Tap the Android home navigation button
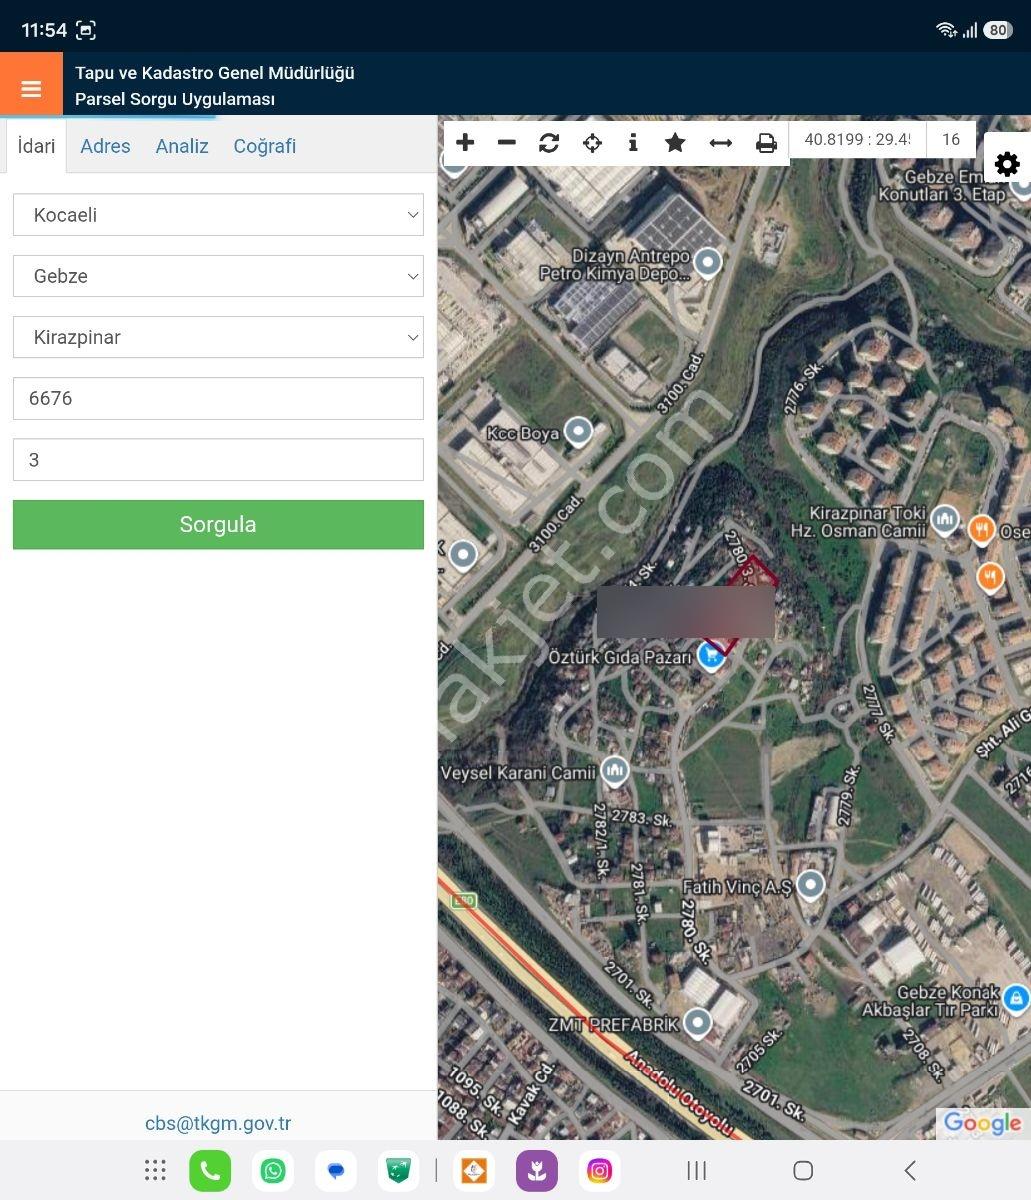 click(x=803, y=1170)
